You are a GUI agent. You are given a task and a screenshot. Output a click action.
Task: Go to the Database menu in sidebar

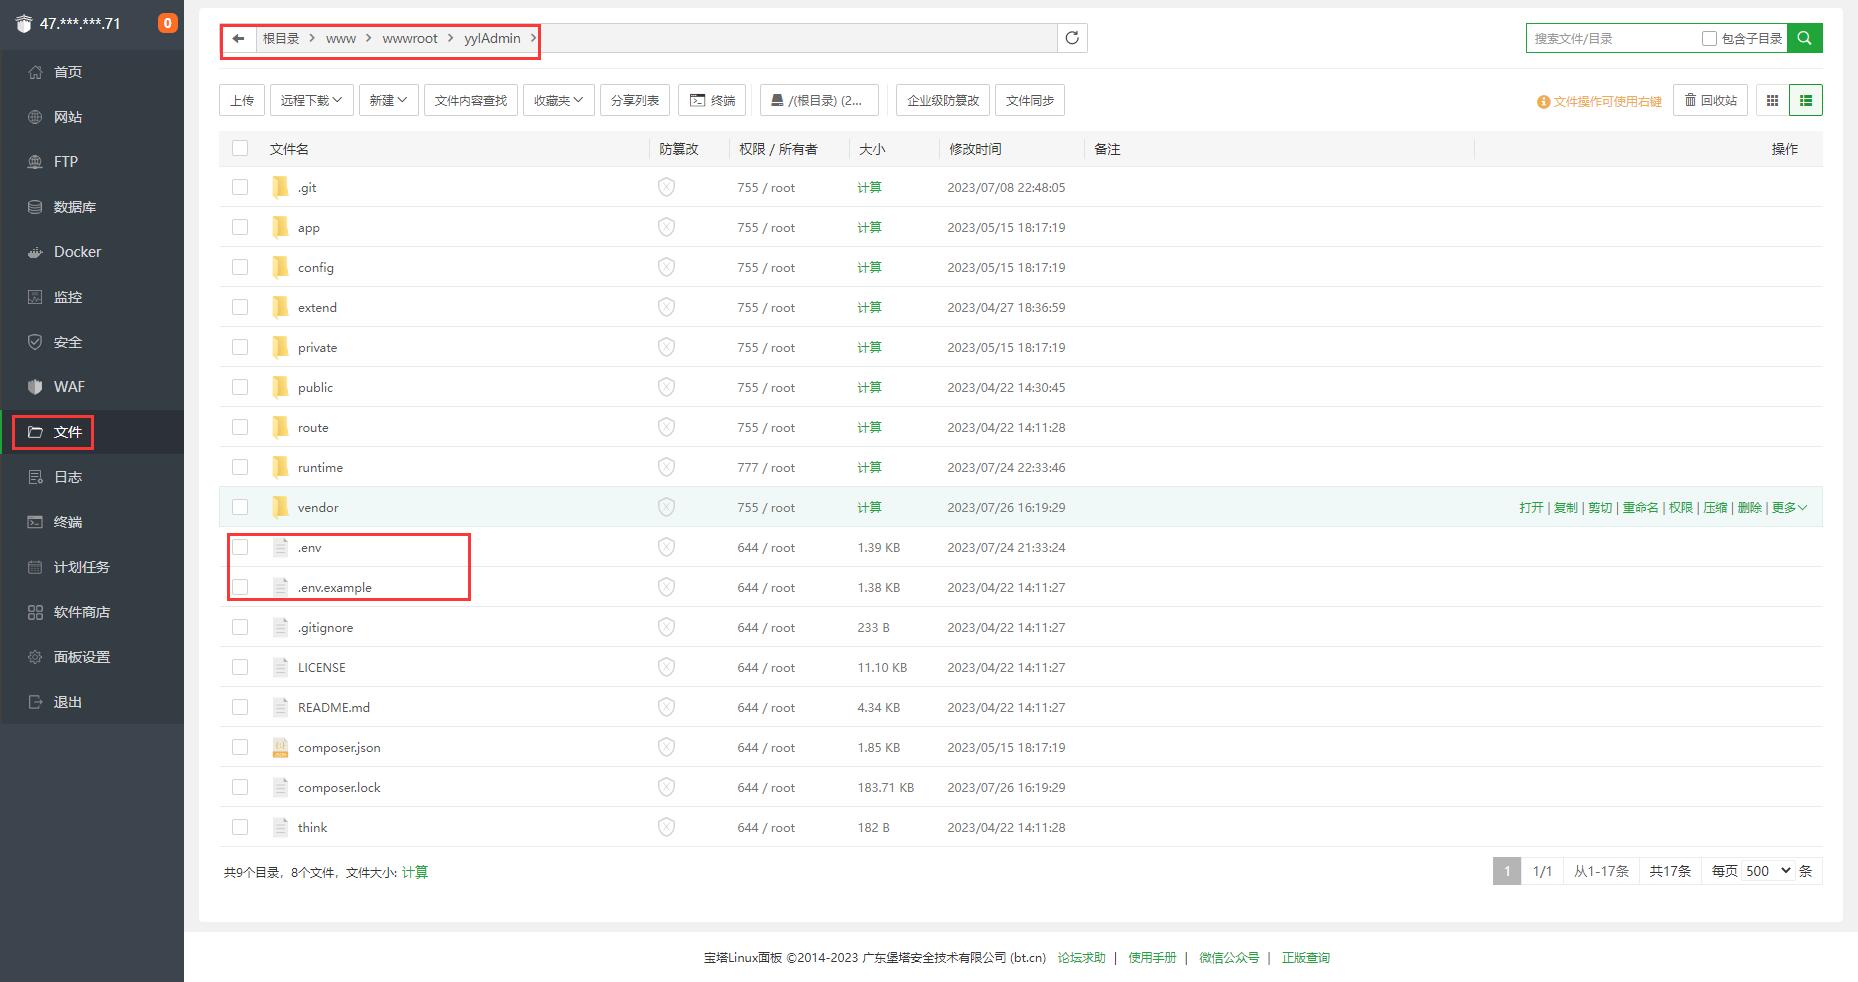[x=74, y=207]
